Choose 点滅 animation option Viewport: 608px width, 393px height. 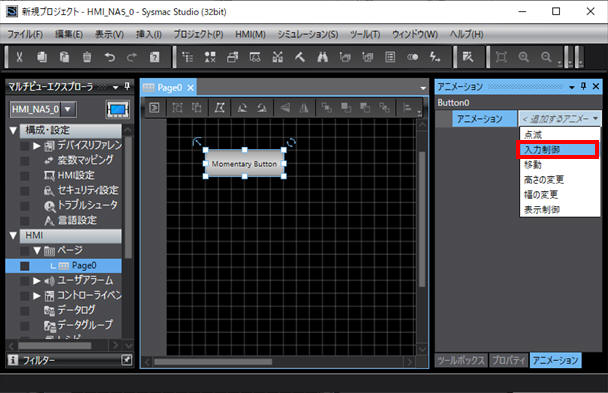560,134
